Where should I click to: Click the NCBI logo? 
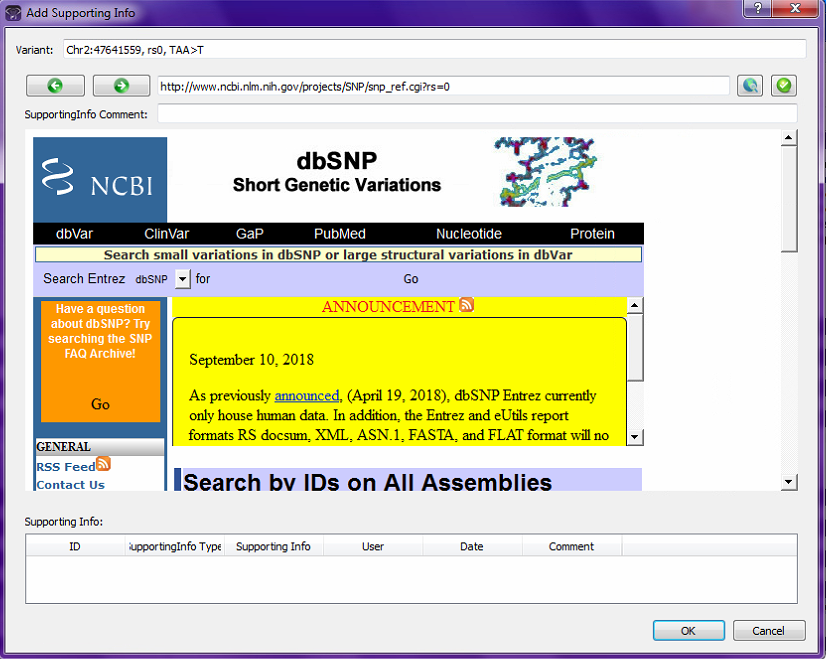(100, 180)
